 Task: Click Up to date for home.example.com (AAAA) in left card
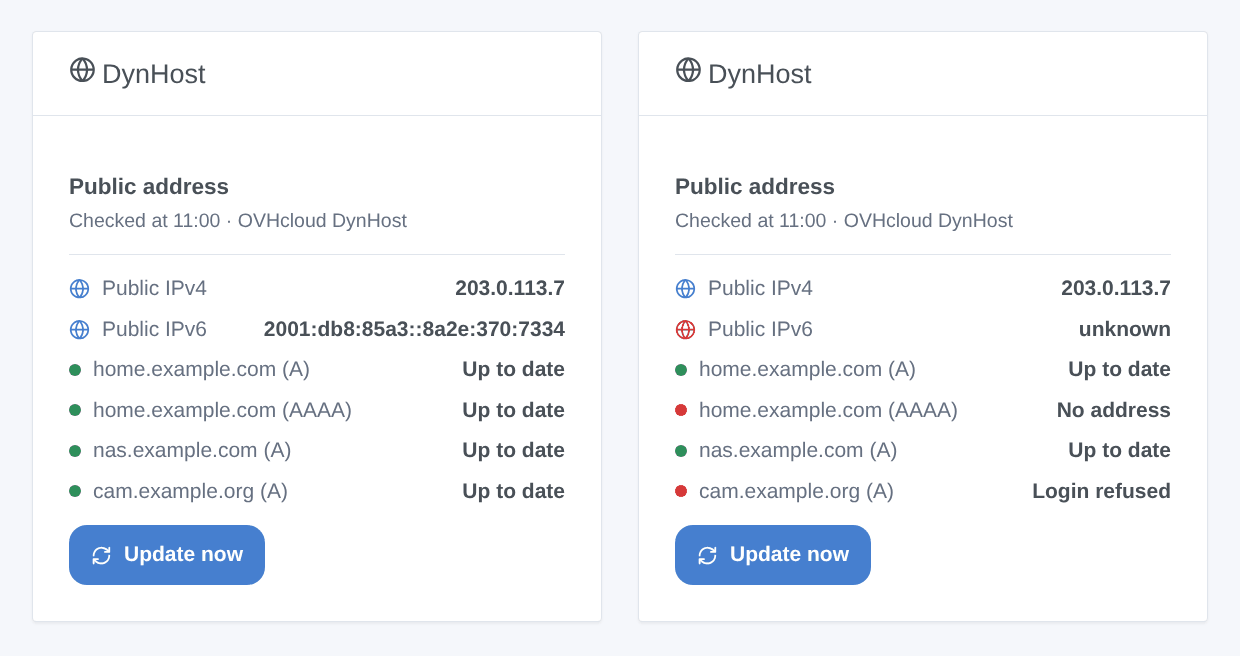[x=513, y=410]
